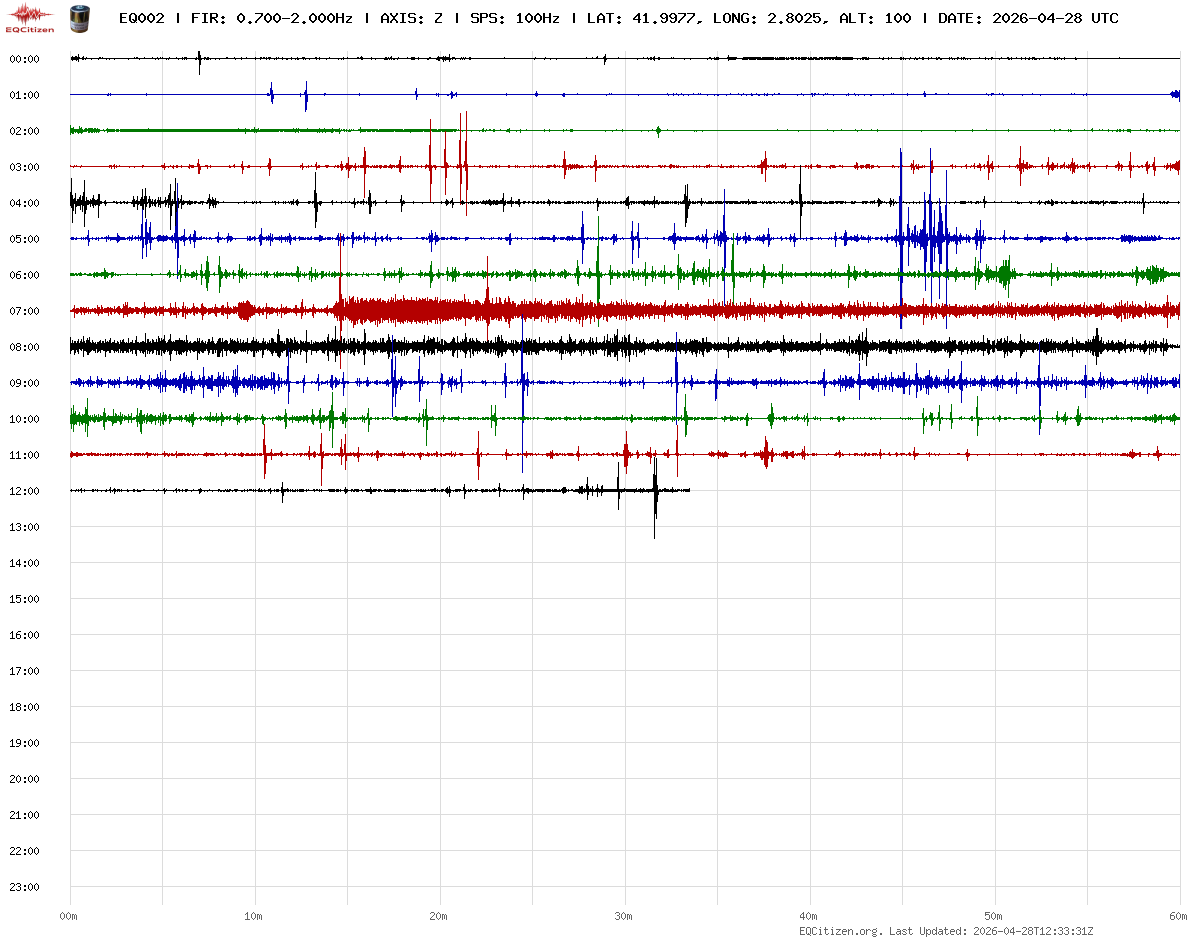Click the 30m minute axis label
The image size is (1200, 940).
coord(624,916)
